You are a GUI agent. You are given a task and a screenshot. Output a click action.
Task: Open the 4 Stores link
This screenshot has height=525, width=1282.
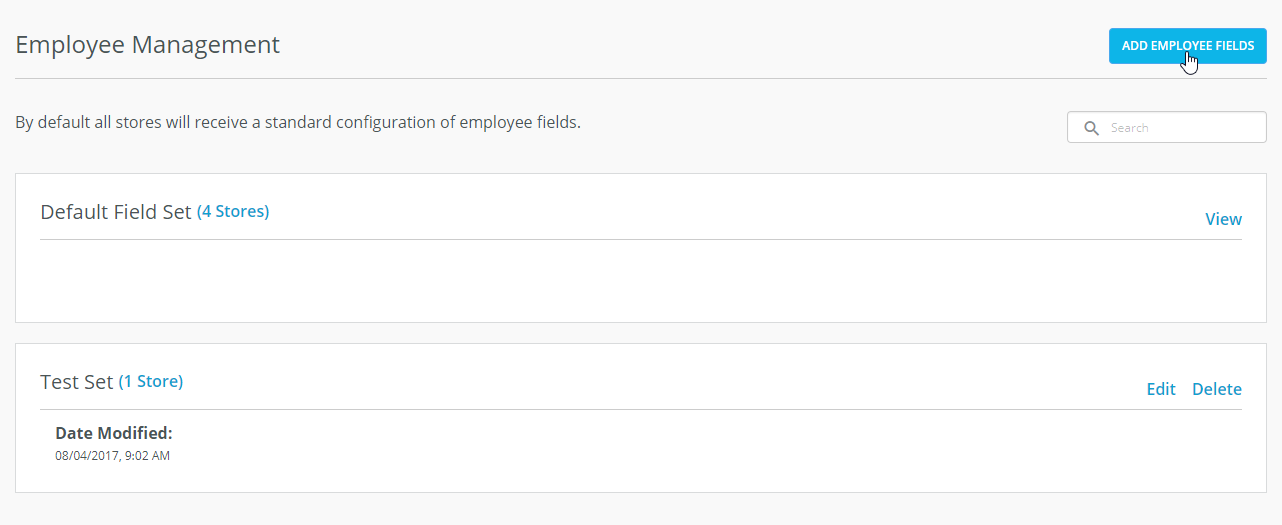pos(233,212)
